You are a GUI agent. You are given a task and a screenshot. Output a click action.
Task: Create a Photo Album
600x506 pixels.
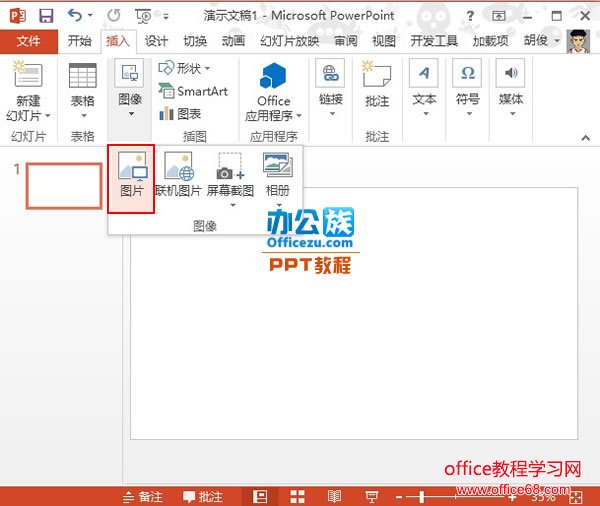(278, 175)
